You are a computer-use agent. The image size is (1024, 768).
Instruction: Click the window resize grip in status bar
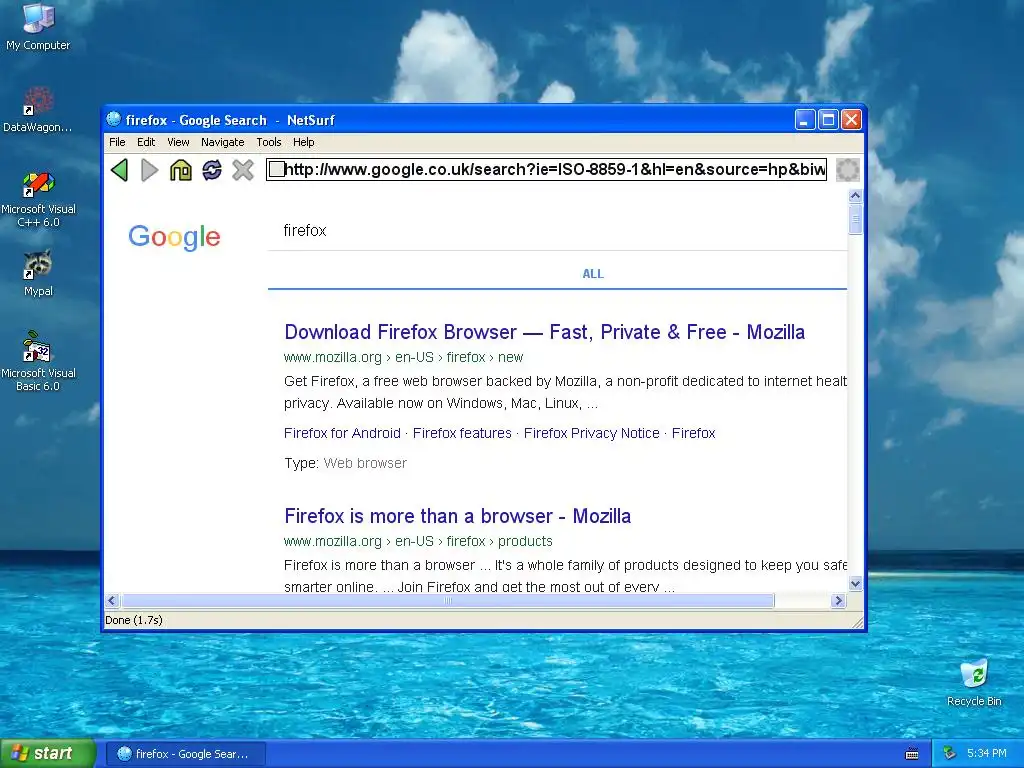coord(857,622)
